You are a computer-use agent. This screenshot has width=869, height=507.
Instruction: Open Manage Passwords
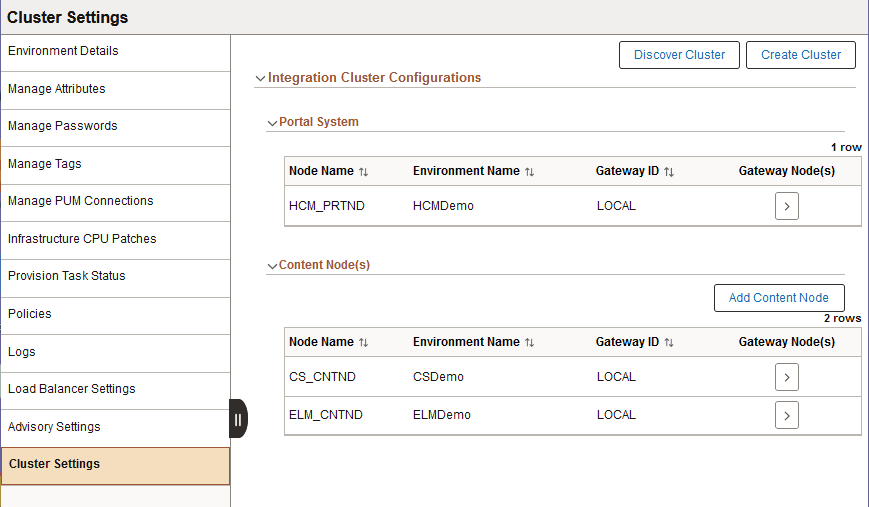point(115,127)
